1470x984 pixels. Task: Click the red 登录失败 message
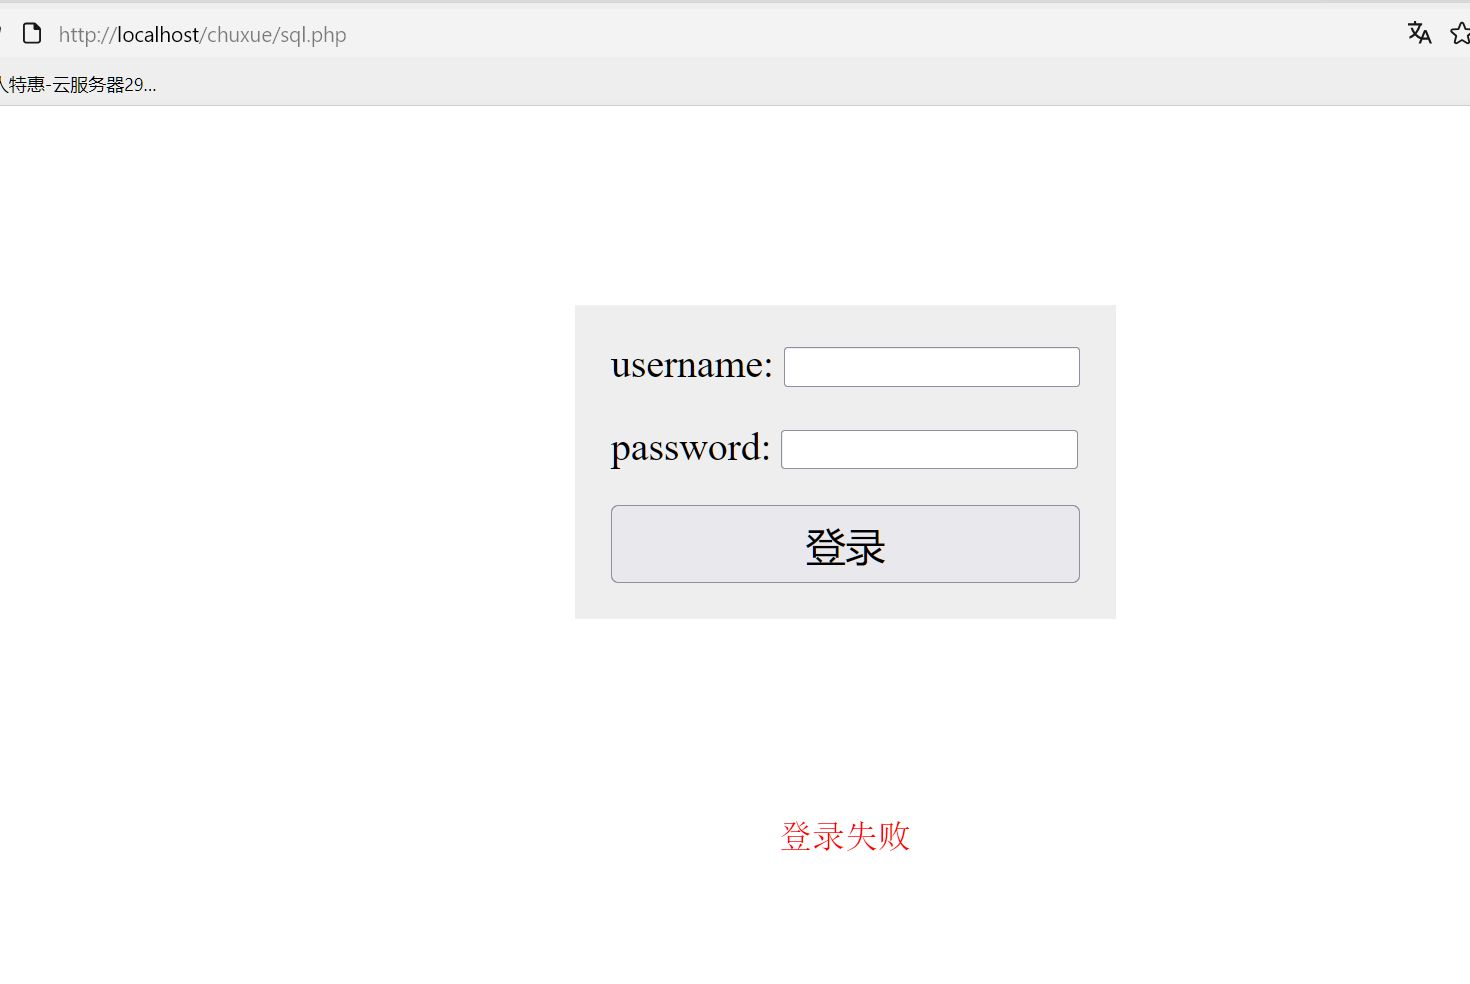845,836
